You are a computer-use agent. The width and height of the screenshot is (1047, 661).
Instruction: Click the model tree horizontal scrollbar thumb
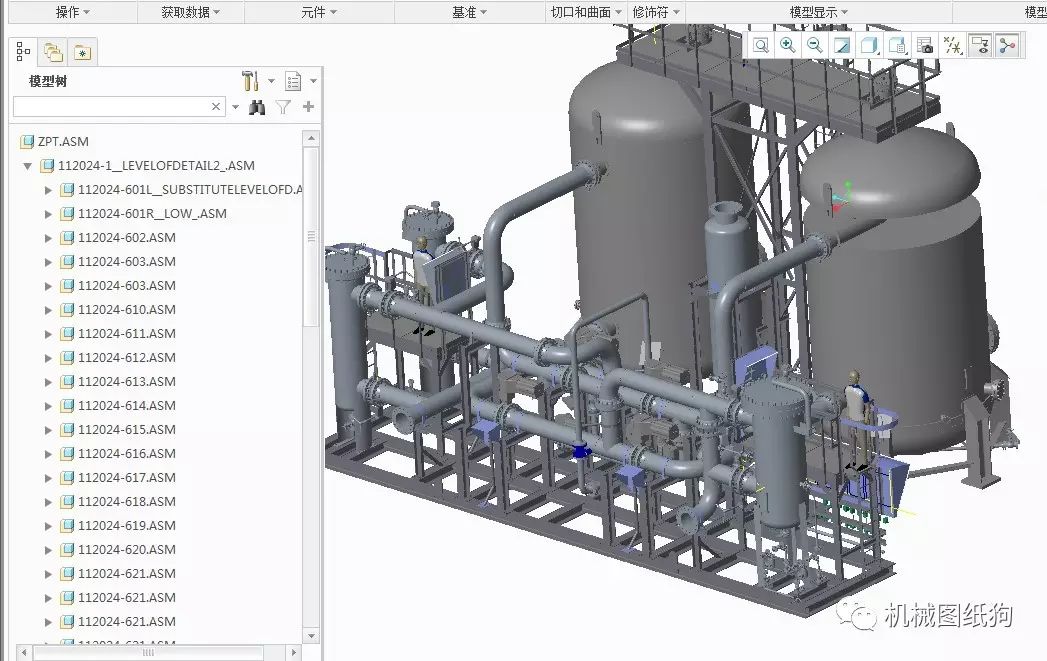click(x=148, y=652)
